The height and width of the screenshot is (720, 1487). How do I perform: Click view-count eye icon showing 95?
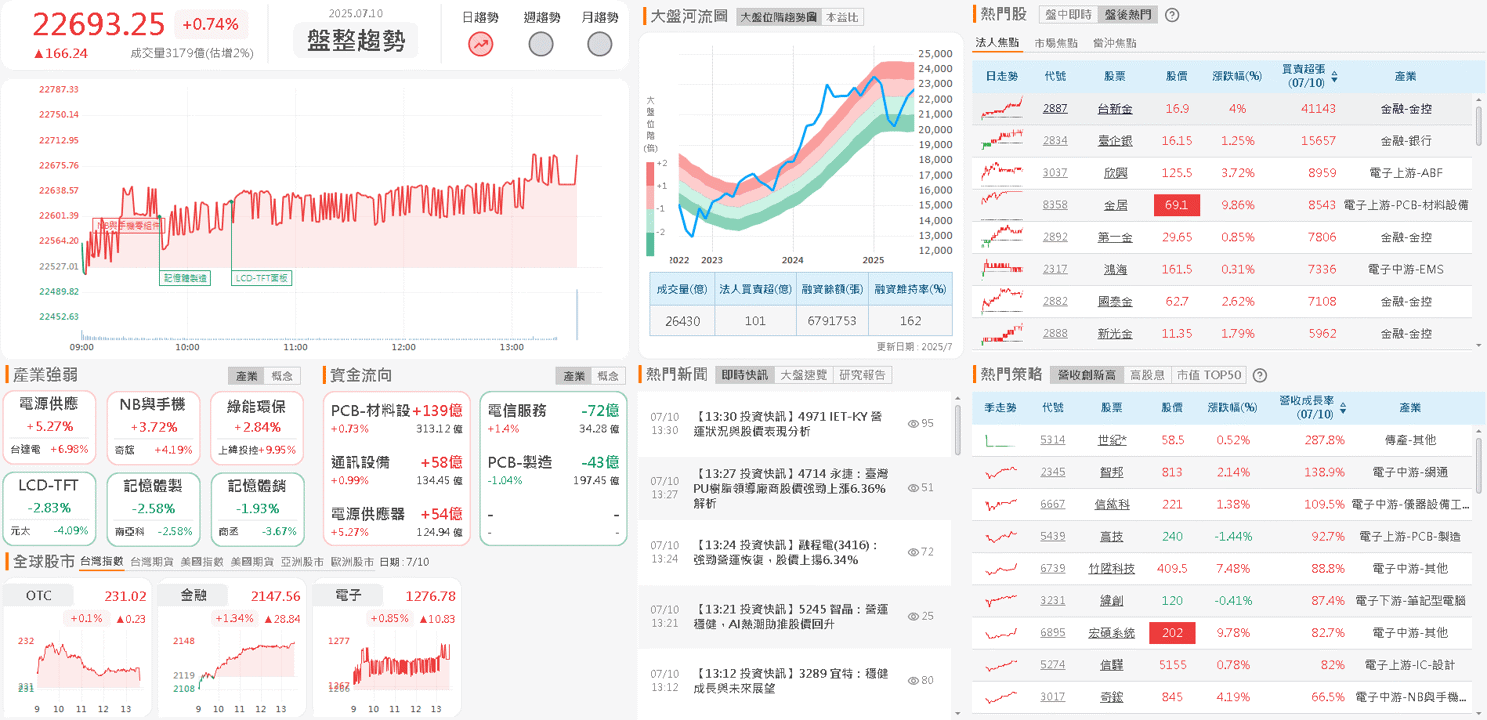913,424
